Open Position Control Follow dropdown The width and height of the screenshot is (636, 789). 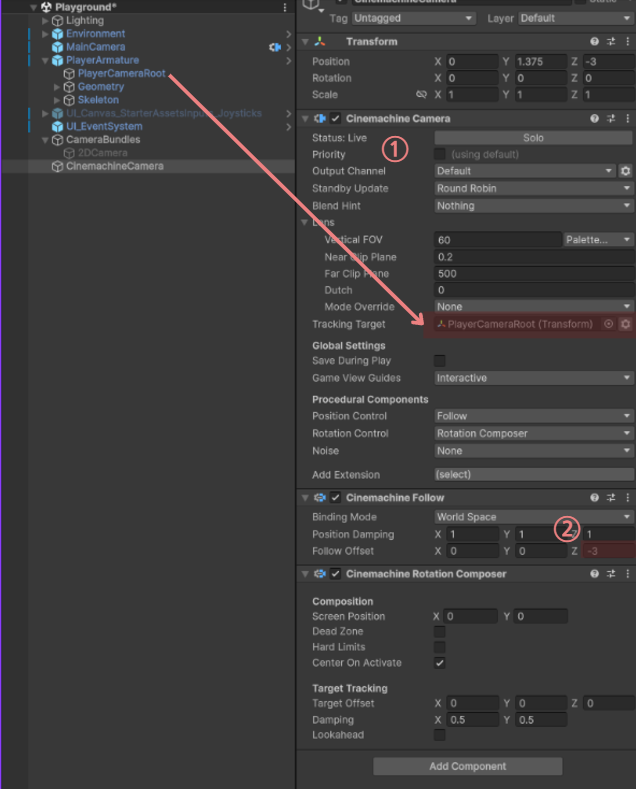tap(534, 416)
